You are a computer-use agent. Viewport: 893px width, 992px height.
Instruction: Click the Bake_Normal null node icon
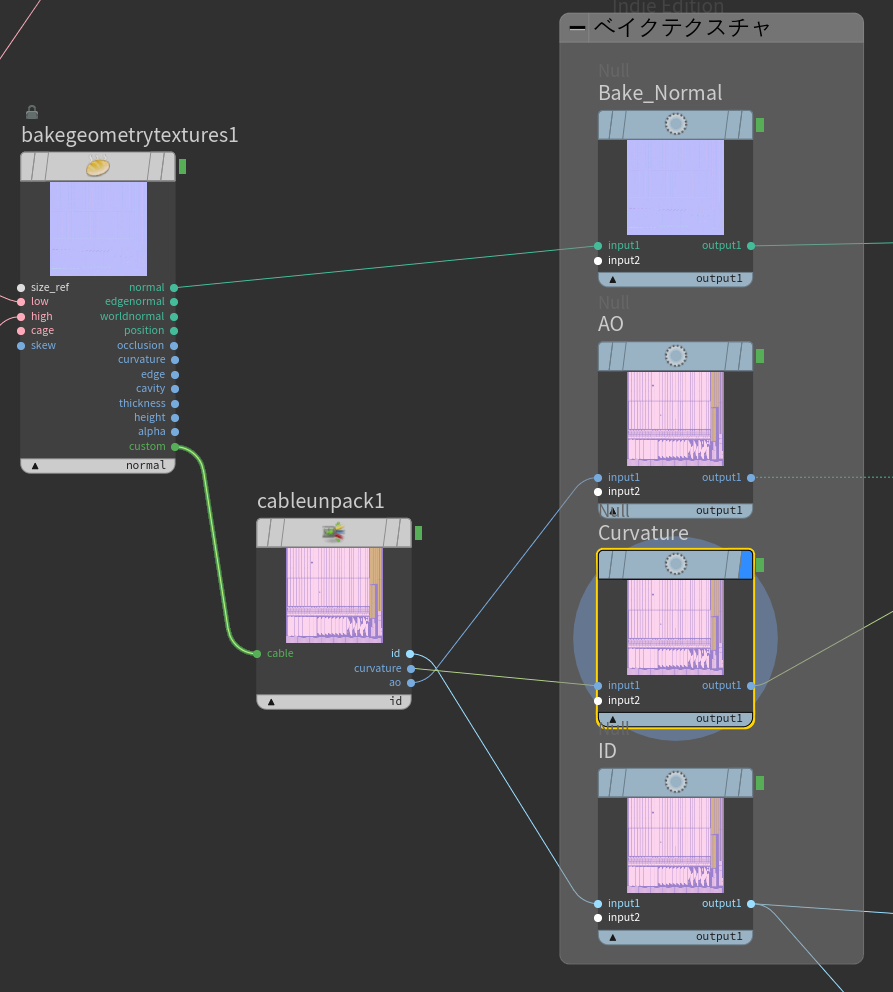[x=675, y=124]
